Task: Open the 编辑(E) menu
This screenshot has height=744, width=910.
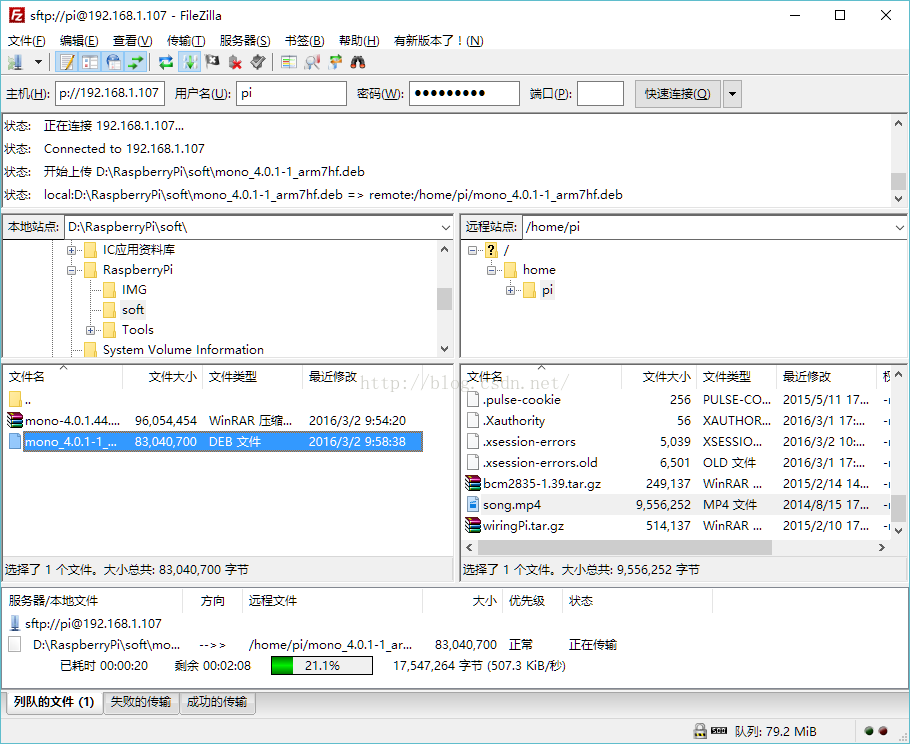Action: pyautogui.click(x=79, y=41)
